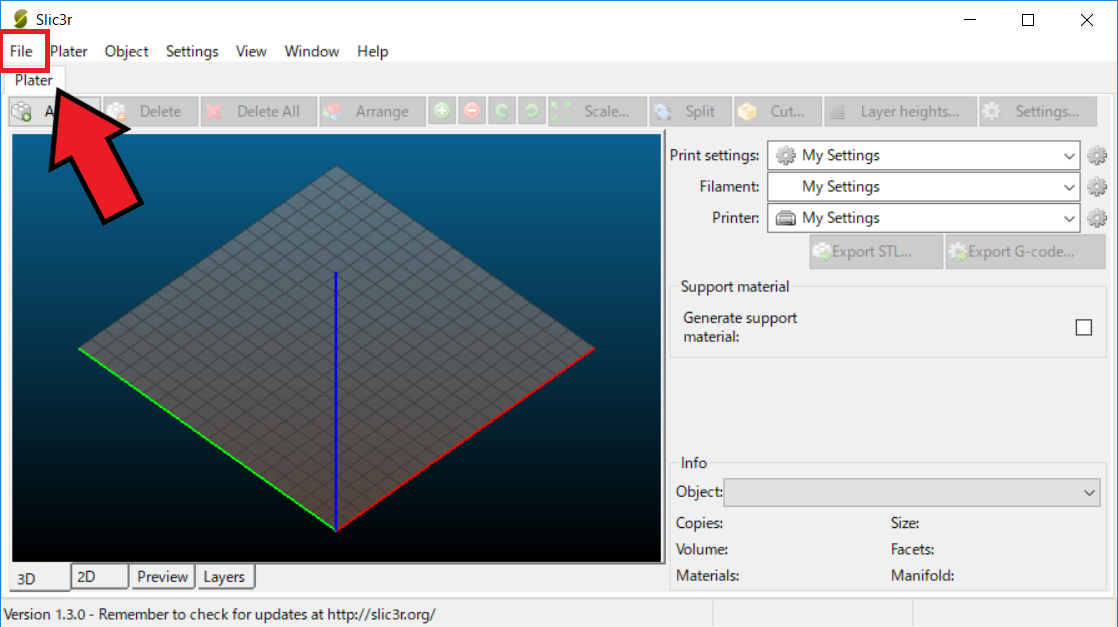Click the 3D print bed viewport
Viewport: 1118px width, 627px height.
coord(337,348)
